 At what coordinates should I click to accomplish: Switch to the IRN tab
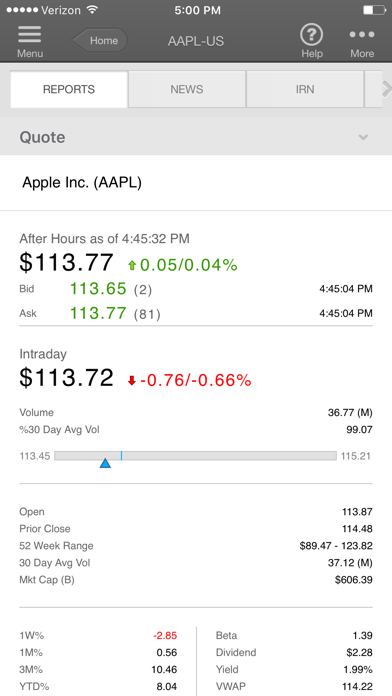coord(305,89)
